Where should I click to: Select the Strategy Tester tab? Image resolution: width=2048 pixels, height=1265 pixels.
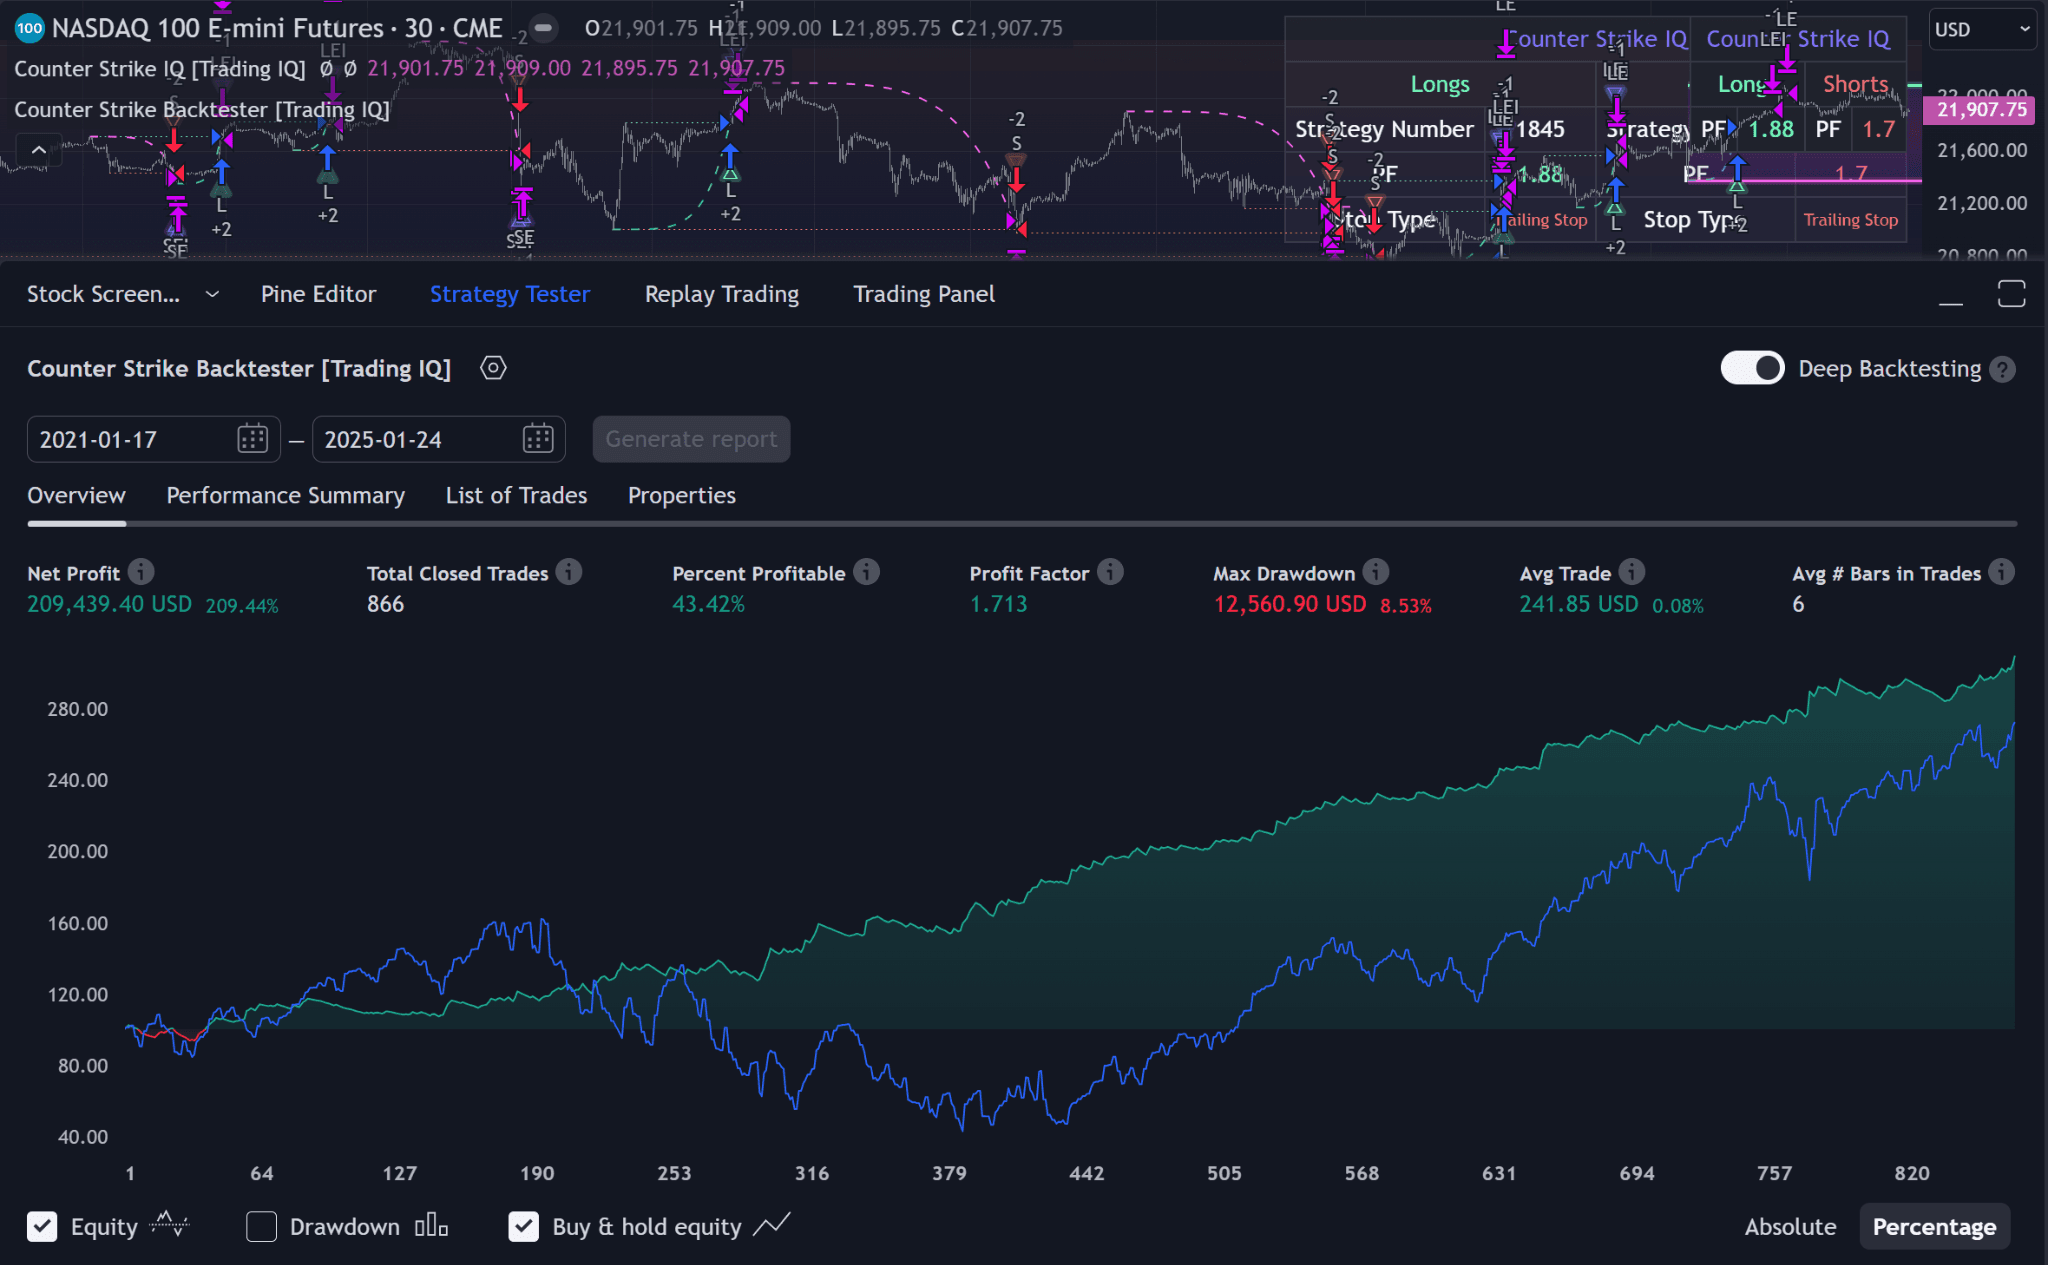coord(510,294)
